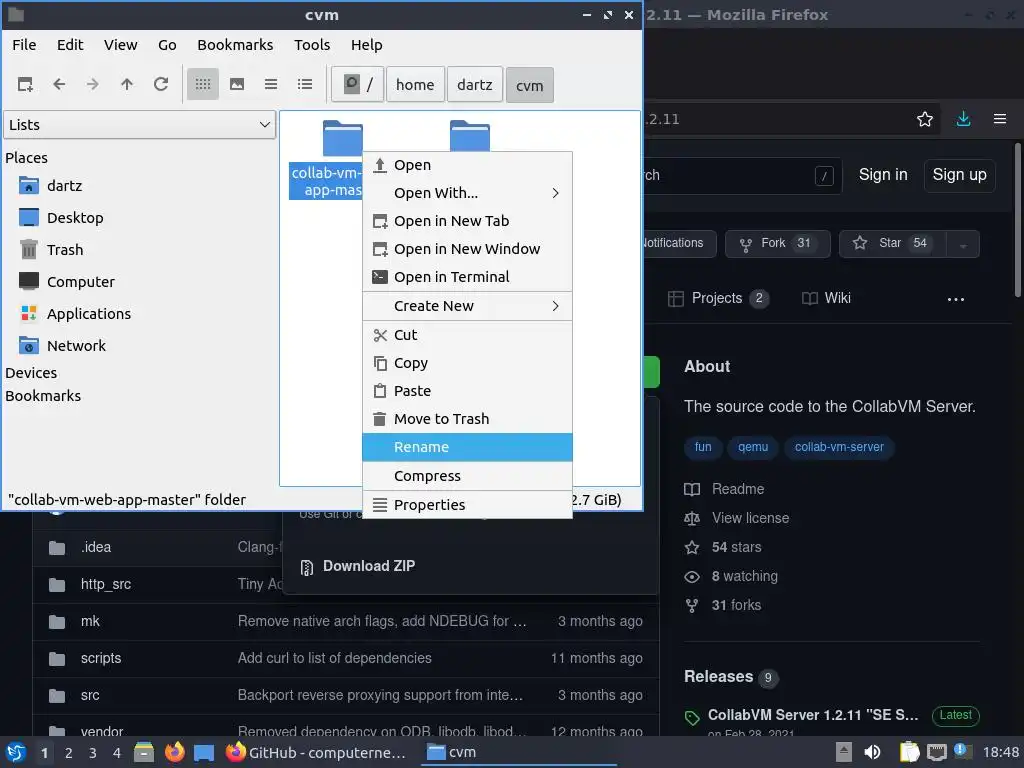Choose Open in Terminal
The width and height of the screenshot is (1024, 768).
point(467,277)
